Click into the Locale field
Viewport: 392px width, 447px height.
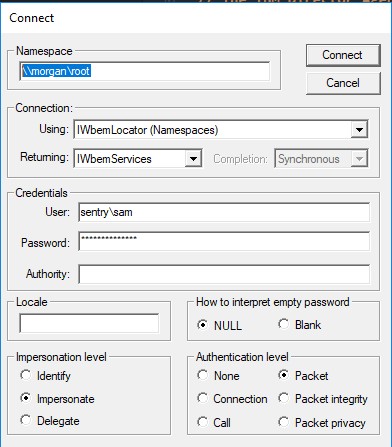point(89,323)
